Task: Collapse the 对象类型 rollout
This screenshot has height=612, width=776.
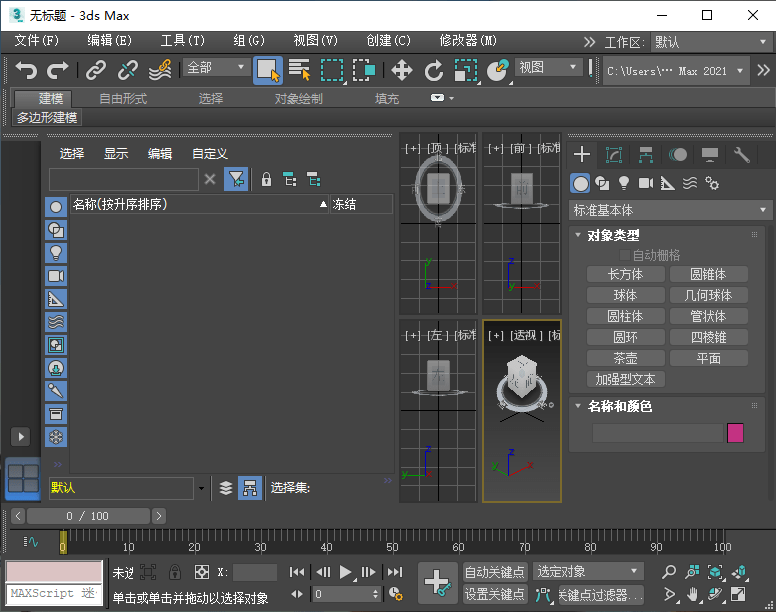Action: point(613,235)
